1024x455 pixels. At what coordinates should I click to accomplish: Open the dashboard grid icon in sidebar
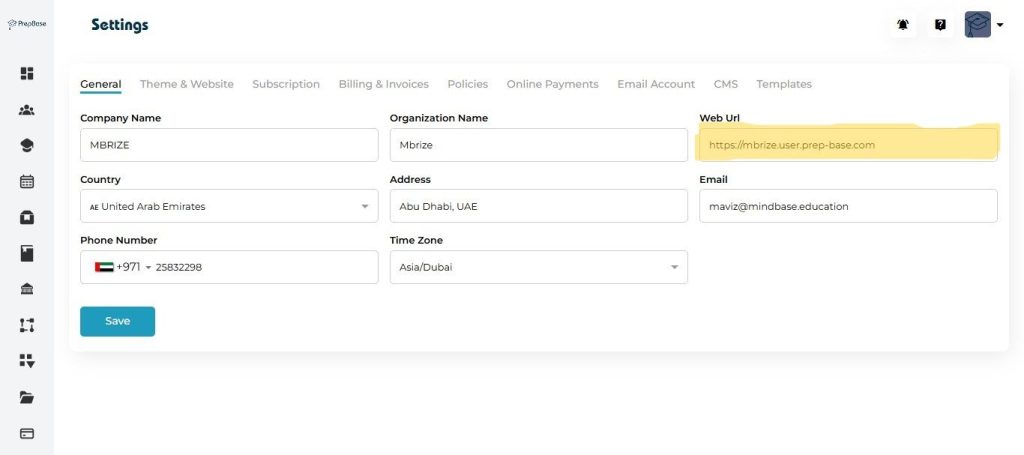(27, 73)
